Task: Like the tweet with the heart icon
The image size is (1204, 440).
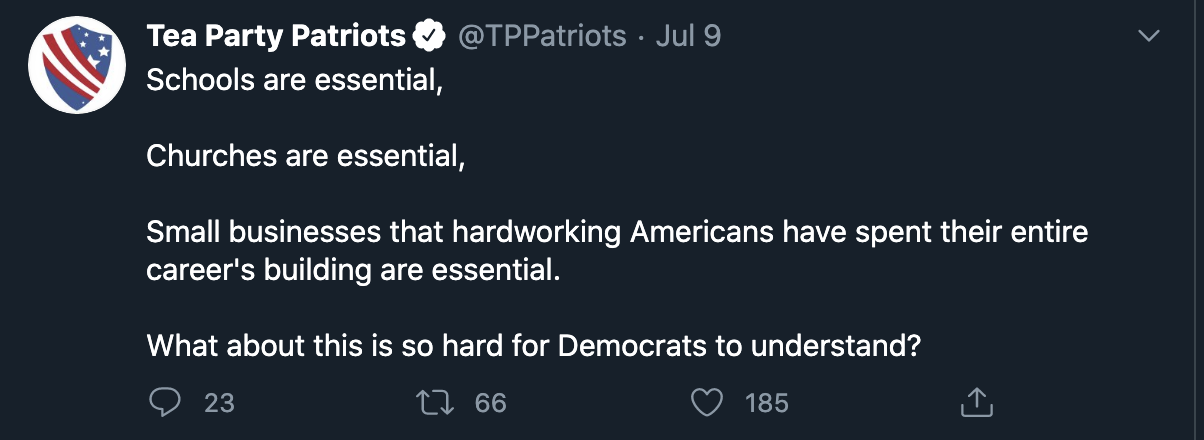Action: (707, 402)
